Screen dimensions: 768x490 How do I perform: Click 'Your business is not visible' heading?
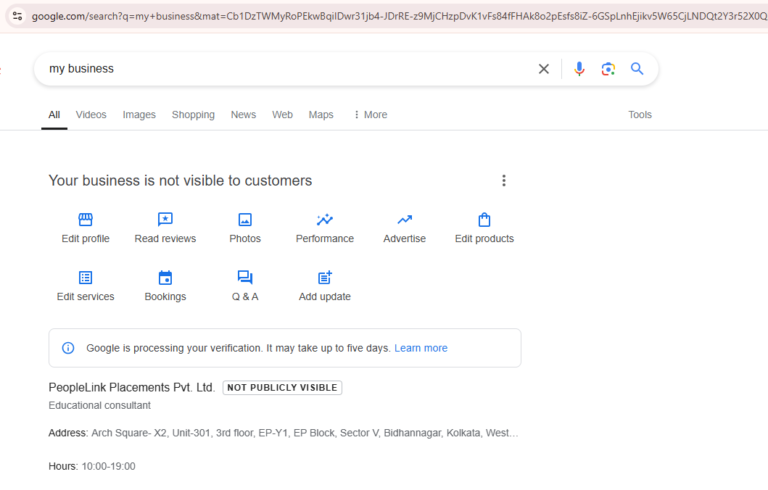click(180, 181)
